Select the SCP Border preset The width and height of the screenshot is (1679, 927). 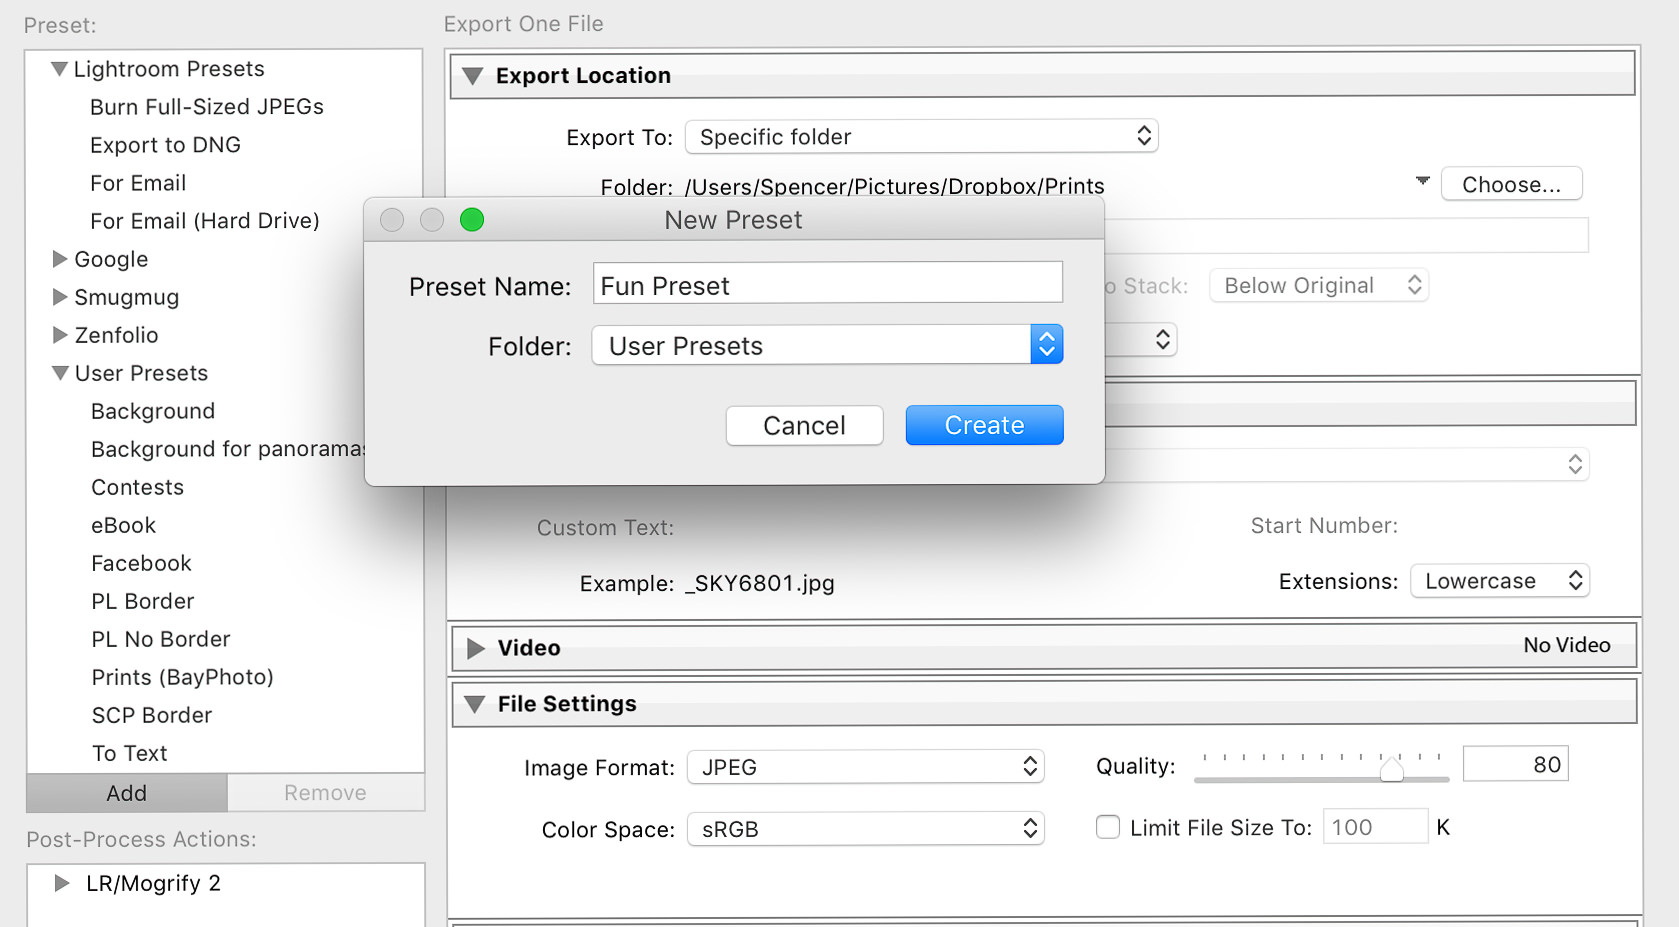coord(152,715)
